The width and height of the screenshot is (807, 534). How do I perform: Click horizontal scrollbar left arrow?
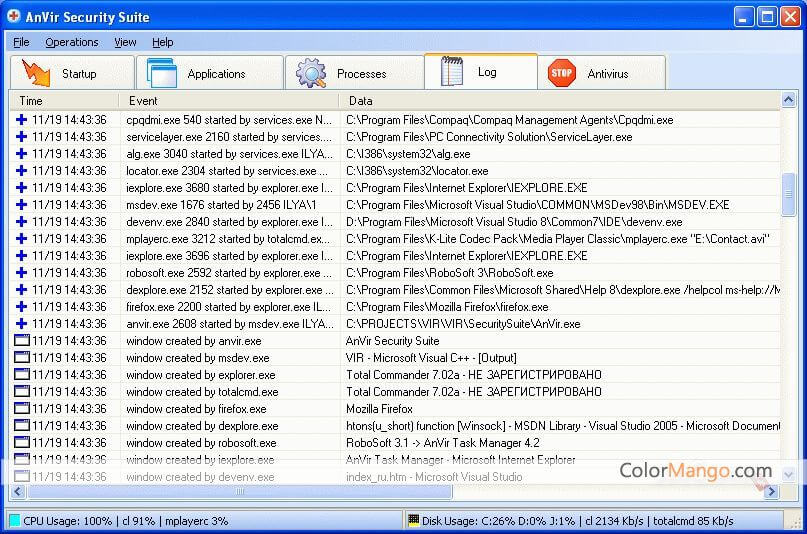18,491
